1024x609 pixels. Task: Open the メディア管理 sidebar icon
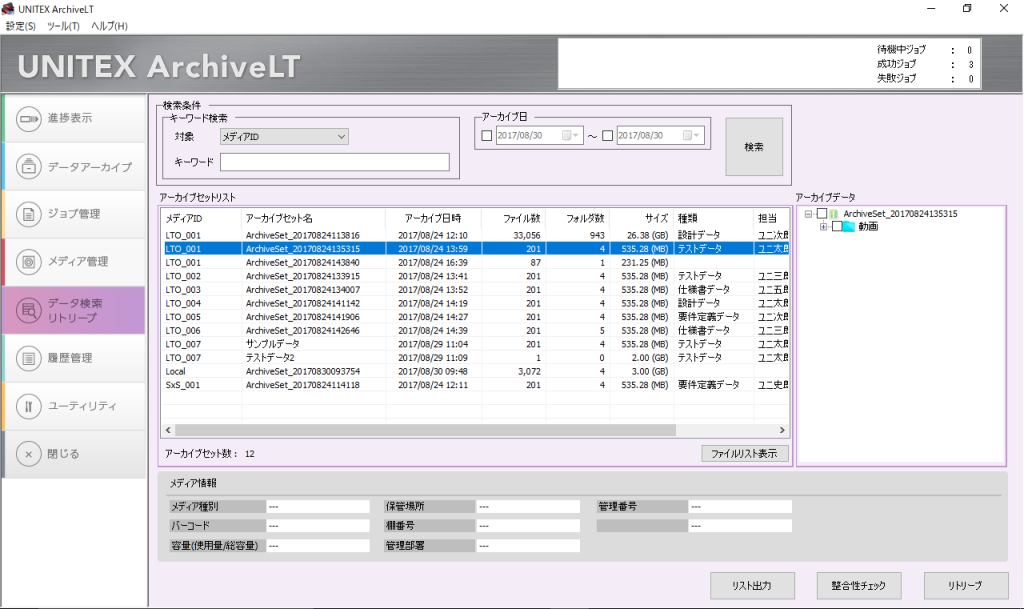click(29, 262)
